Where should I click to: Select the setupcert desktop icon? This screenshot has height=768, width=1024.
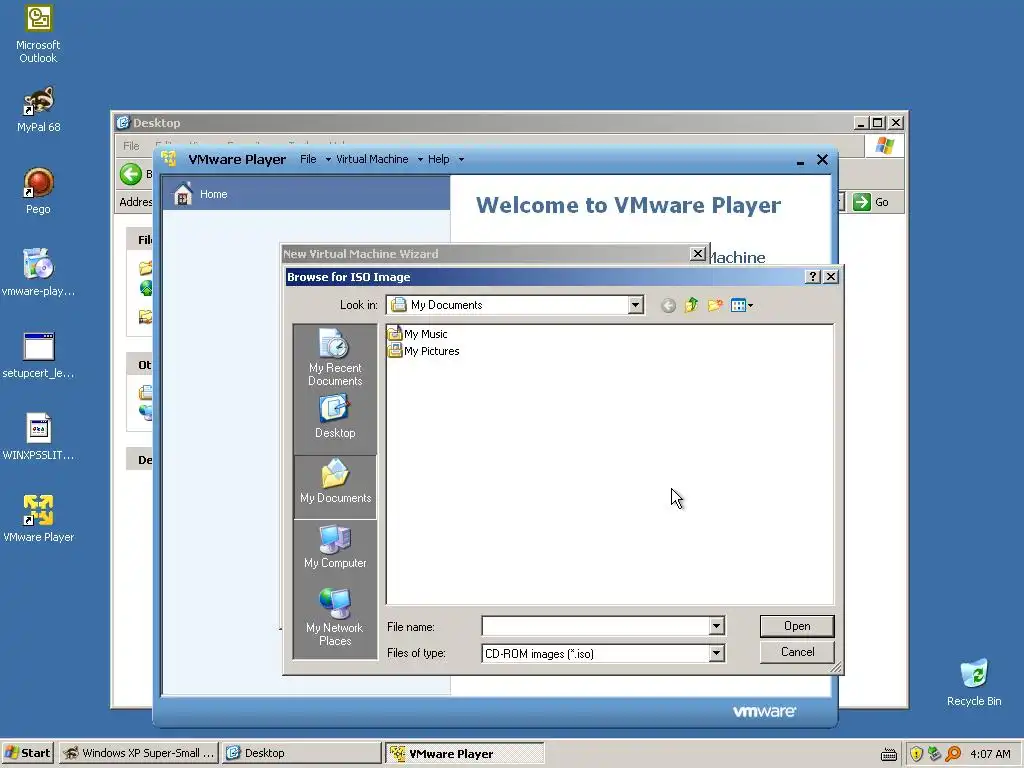[38, 355]
